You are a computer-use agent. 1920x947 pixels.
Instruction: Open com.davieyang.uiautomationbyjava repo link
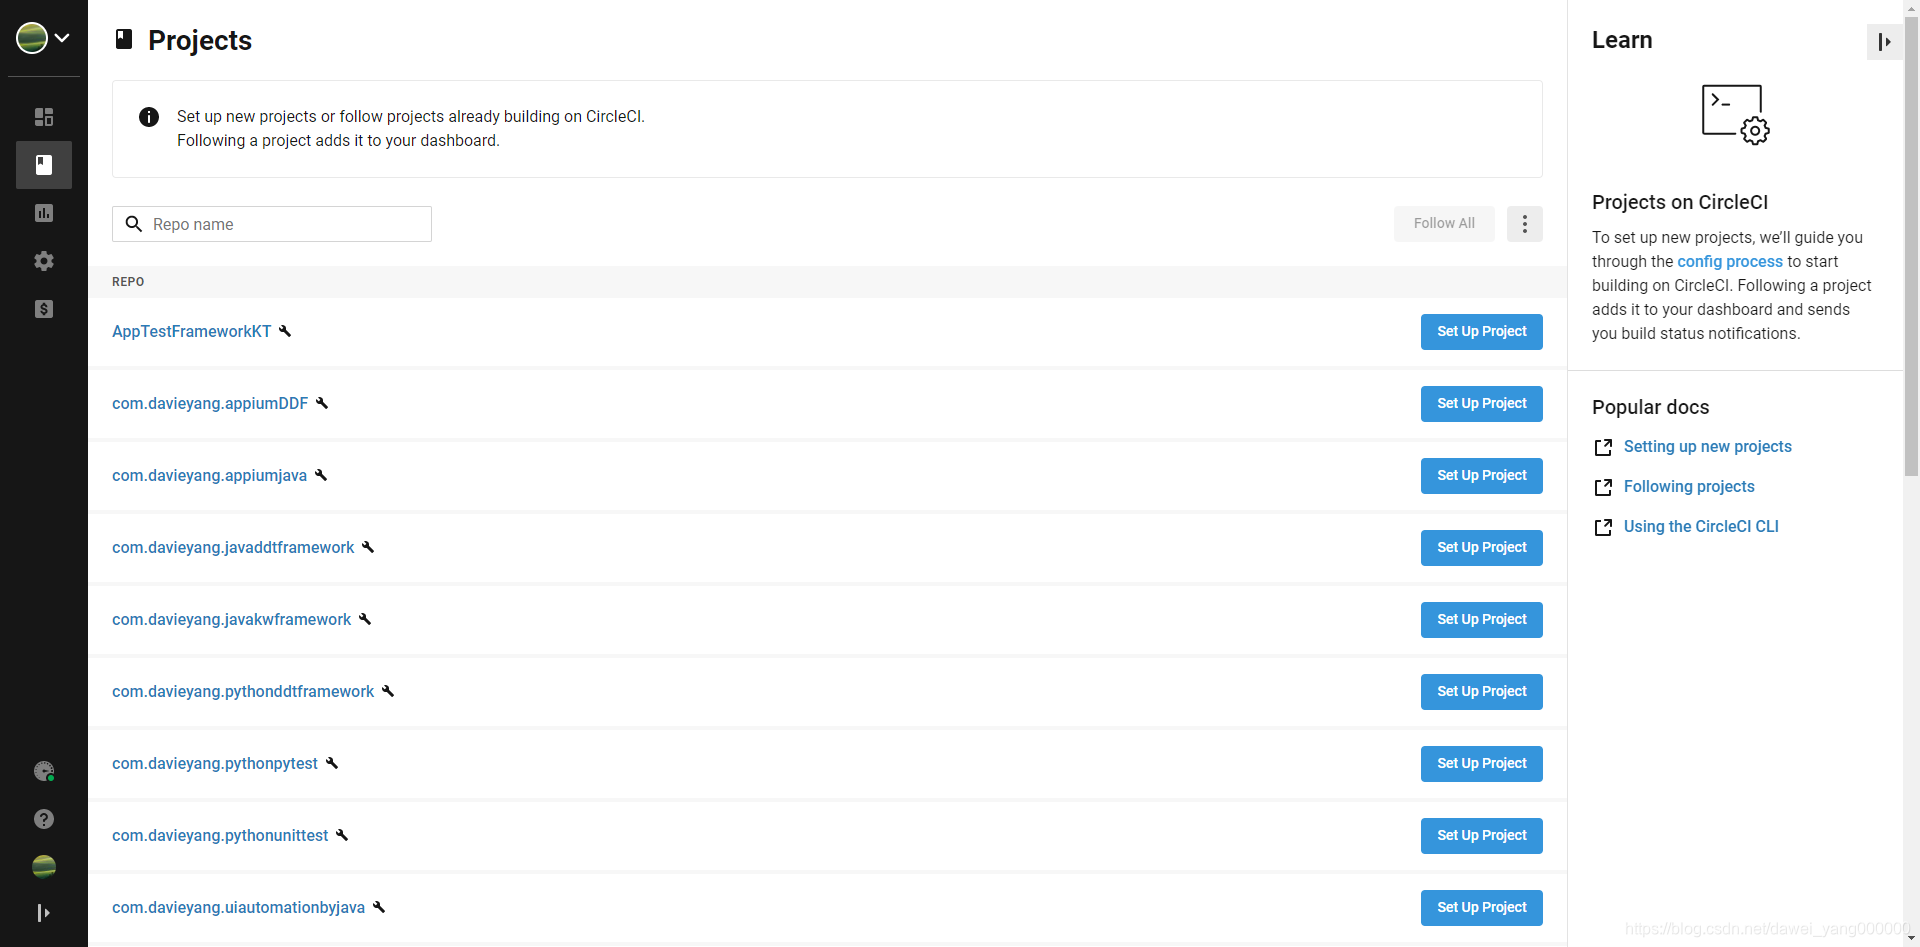pyautogui.click(x=239, y=907)
